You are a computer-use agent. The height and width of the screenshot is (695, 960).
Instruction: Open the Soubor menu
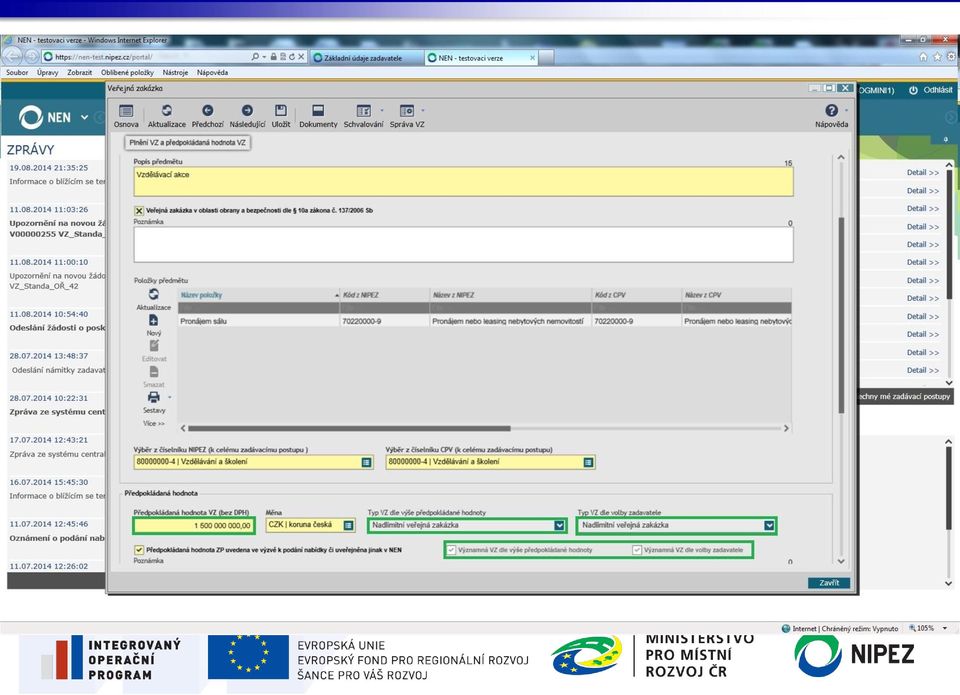(x=17, y=72)
